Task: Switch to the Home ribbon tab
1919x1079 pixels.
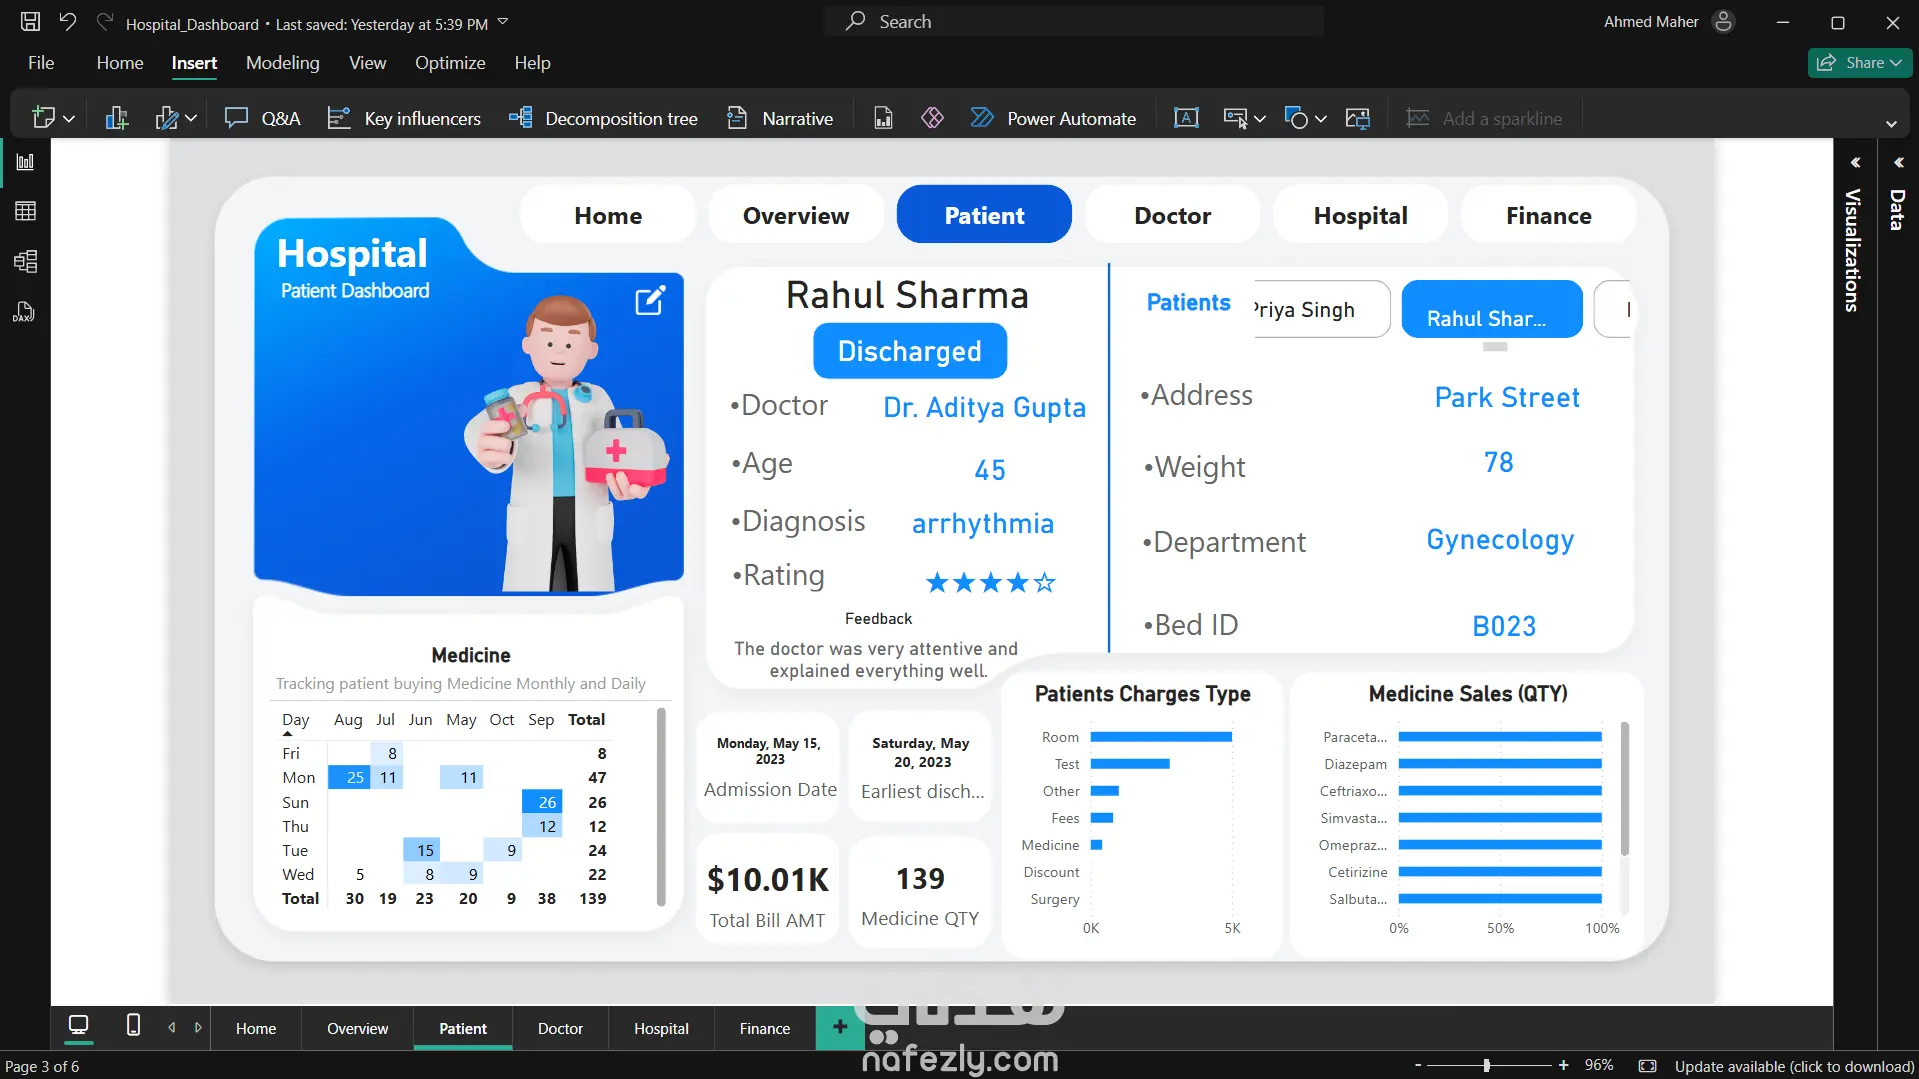Action: (x=120, y=62)
